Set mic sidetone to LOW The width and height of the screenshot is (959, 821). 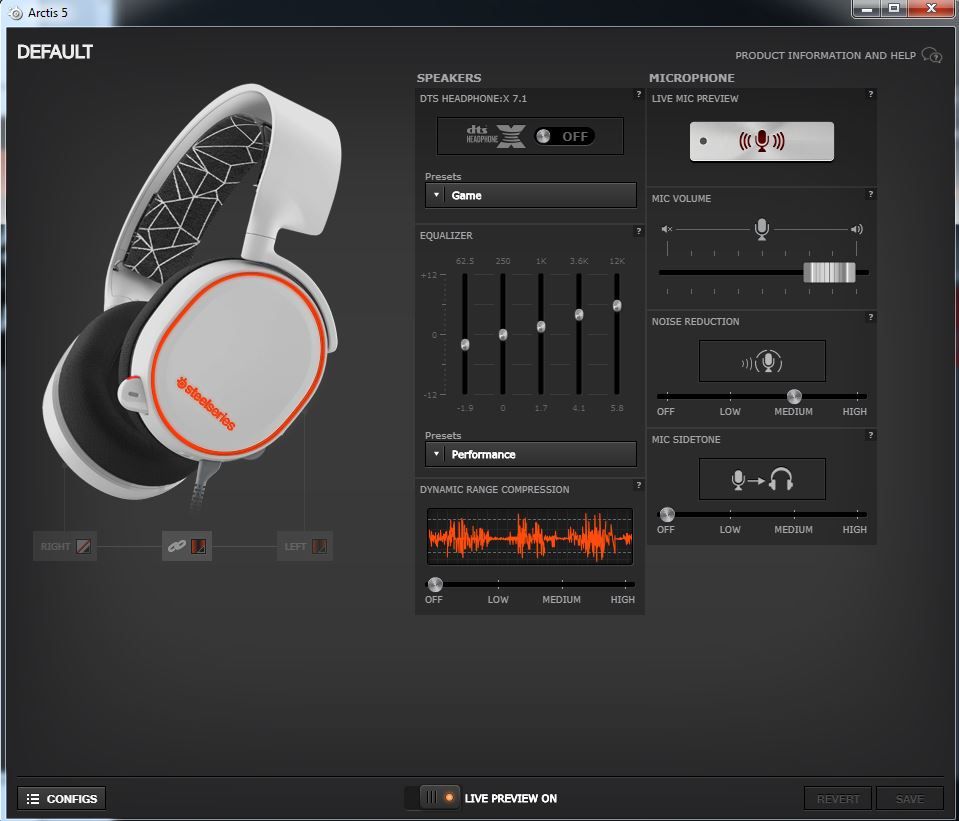click(x=730, y=530)
